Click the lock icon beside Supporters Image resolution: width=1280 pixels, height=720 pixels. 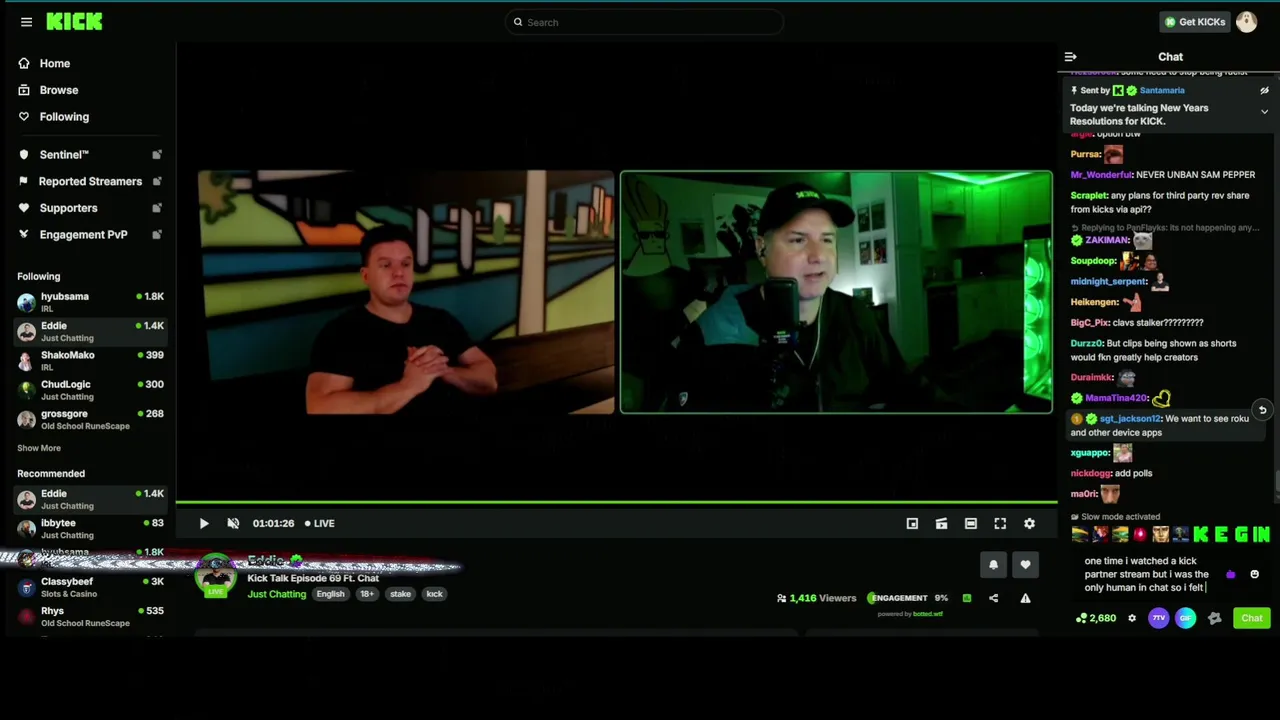click(157, 208)
